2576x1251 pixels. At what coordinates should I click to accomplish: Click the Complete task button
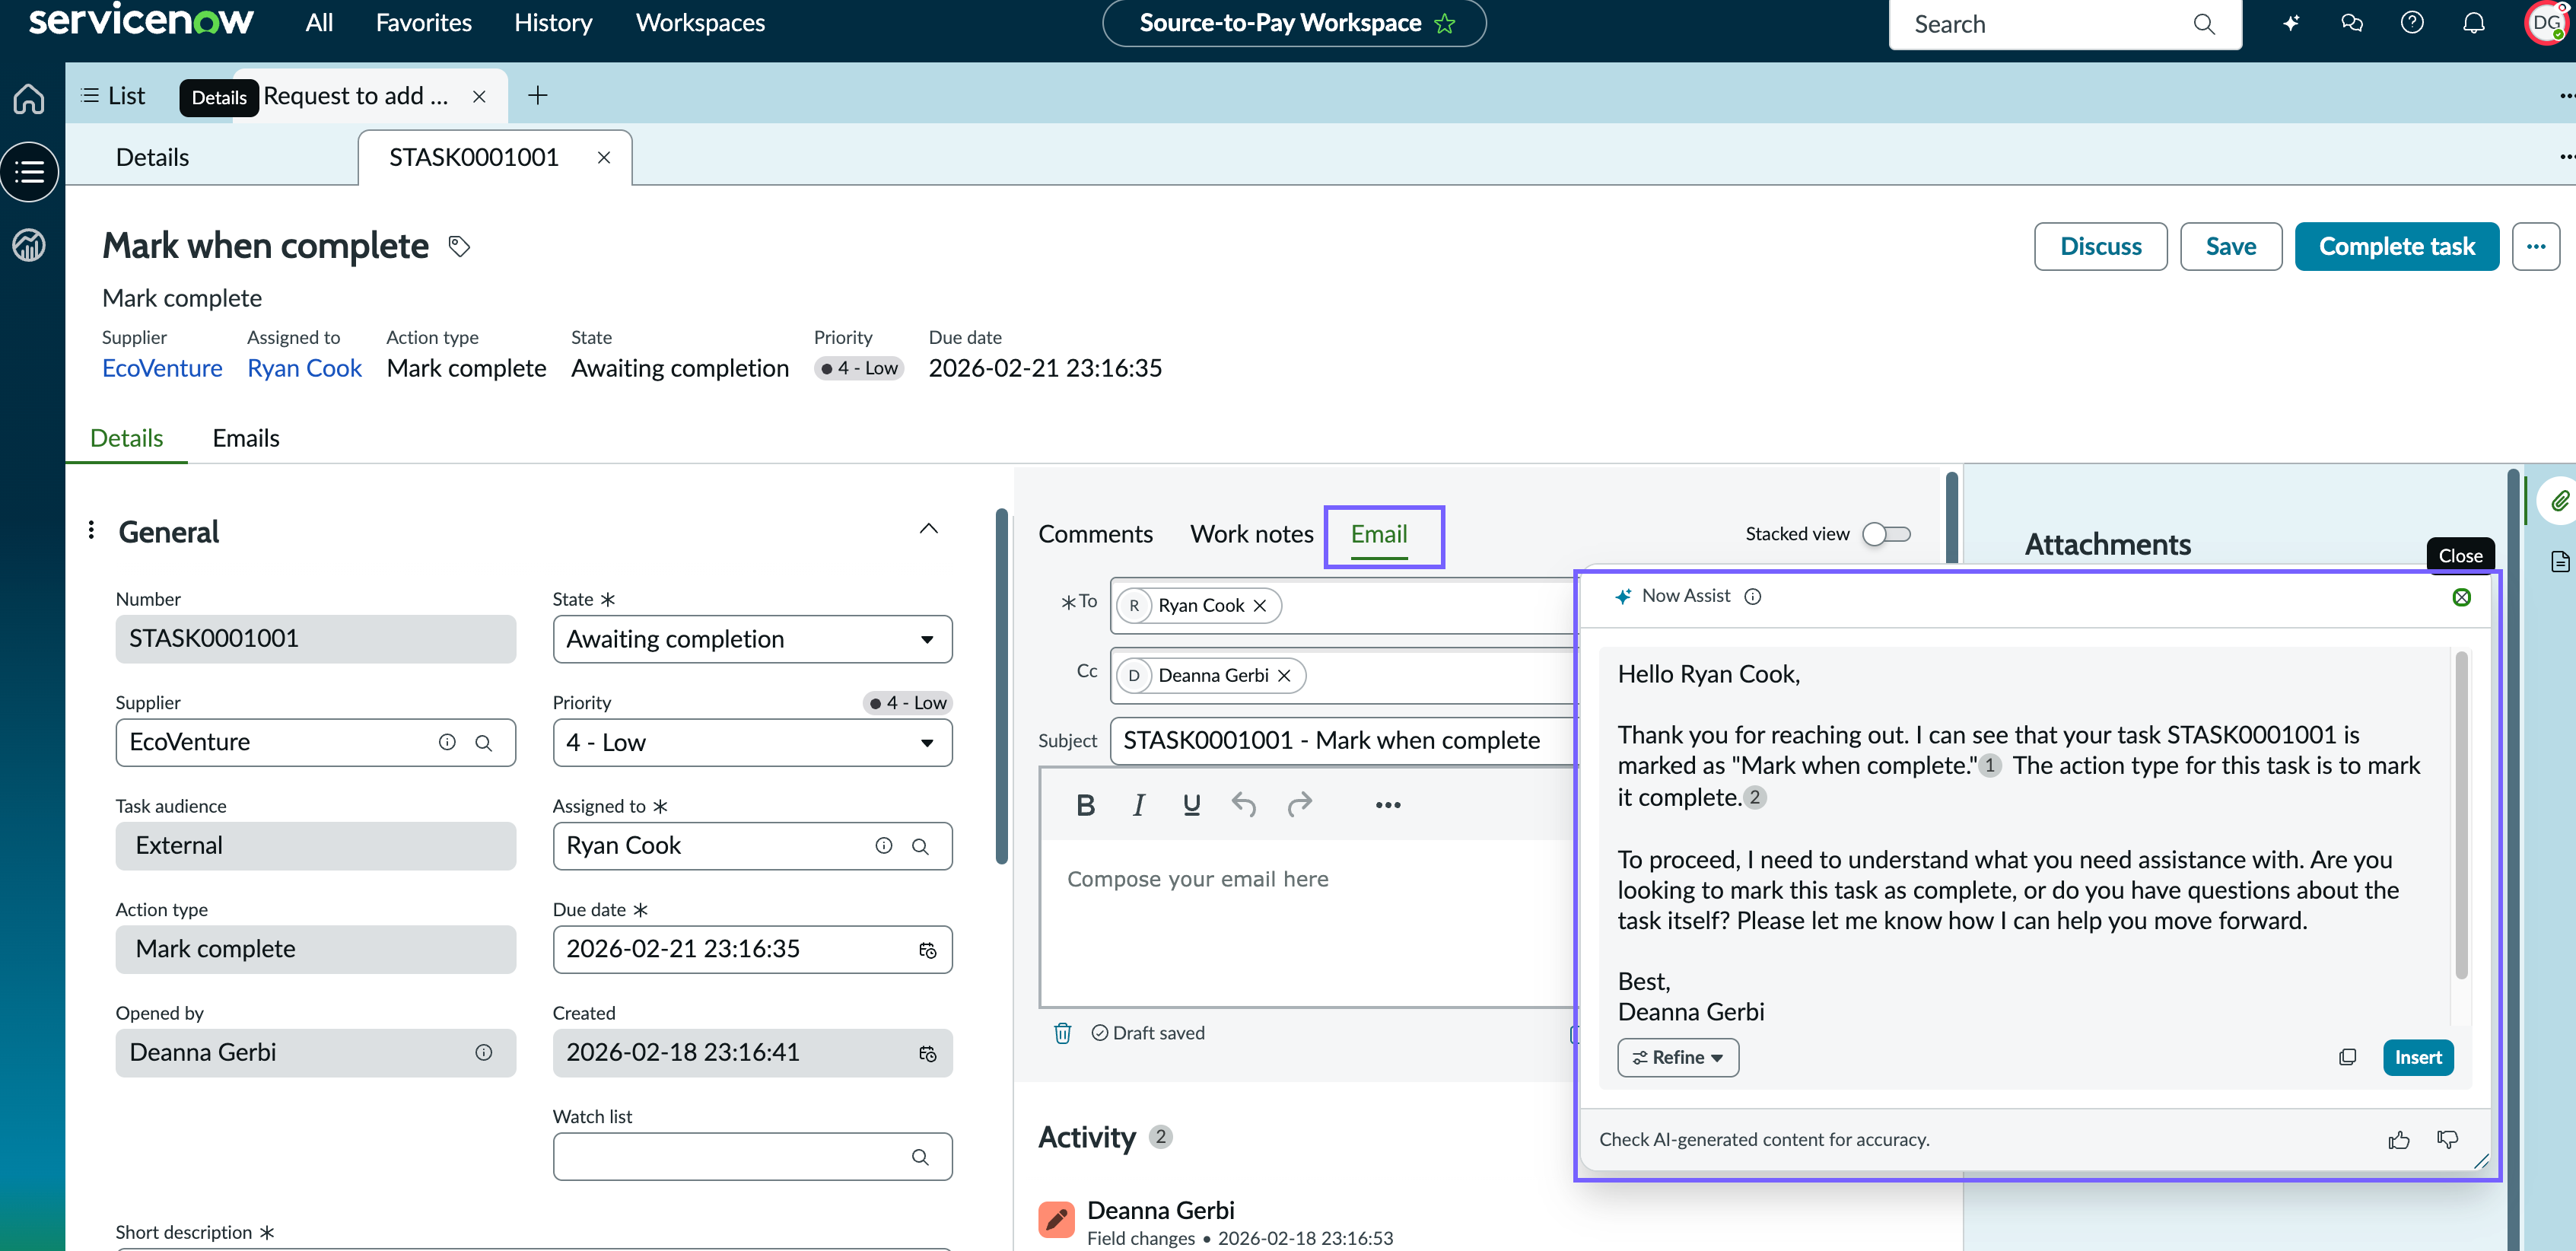tap(2396, 246)
